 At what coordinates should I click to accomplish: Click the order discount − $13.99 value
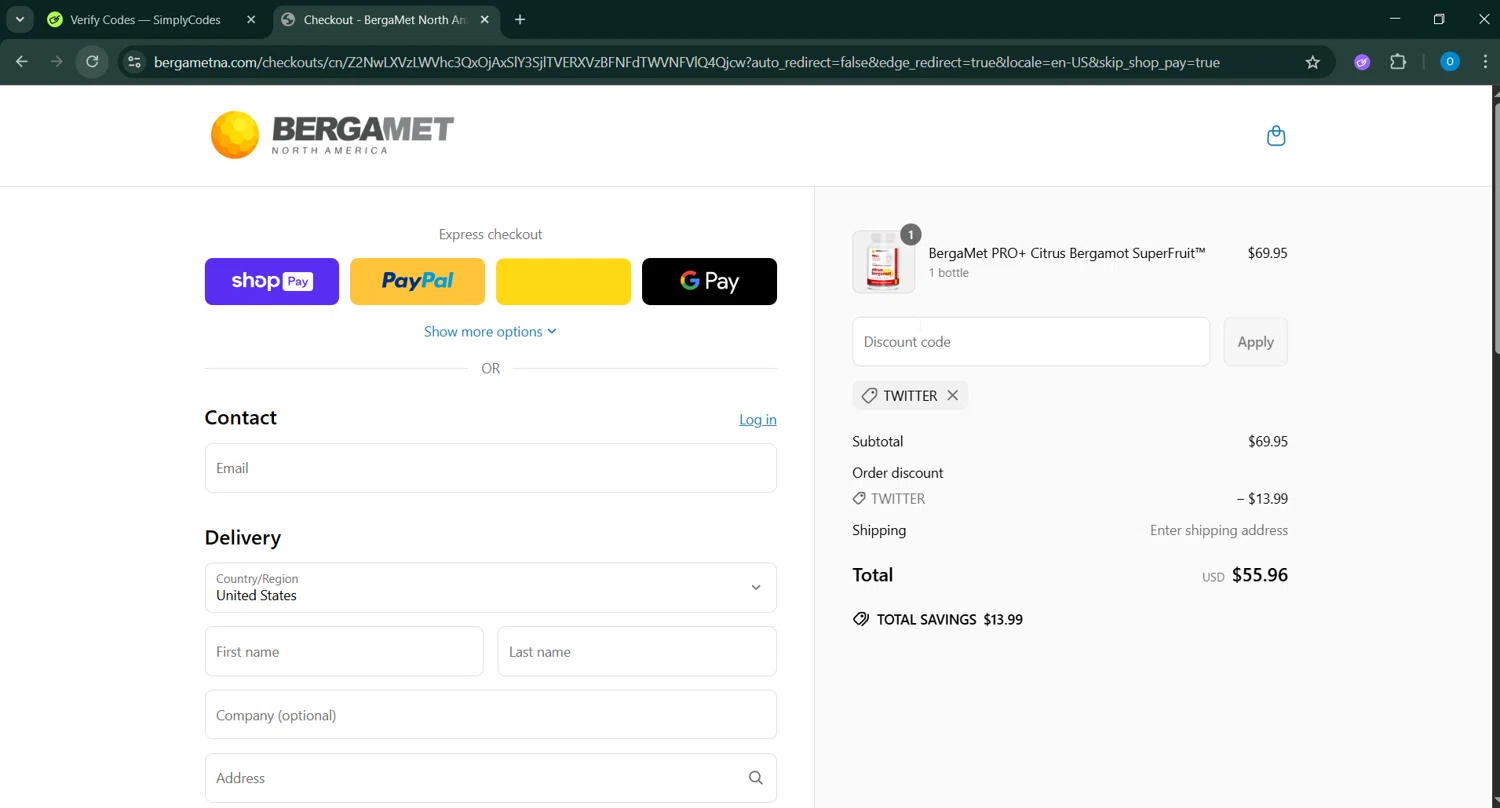(1263, 499)
